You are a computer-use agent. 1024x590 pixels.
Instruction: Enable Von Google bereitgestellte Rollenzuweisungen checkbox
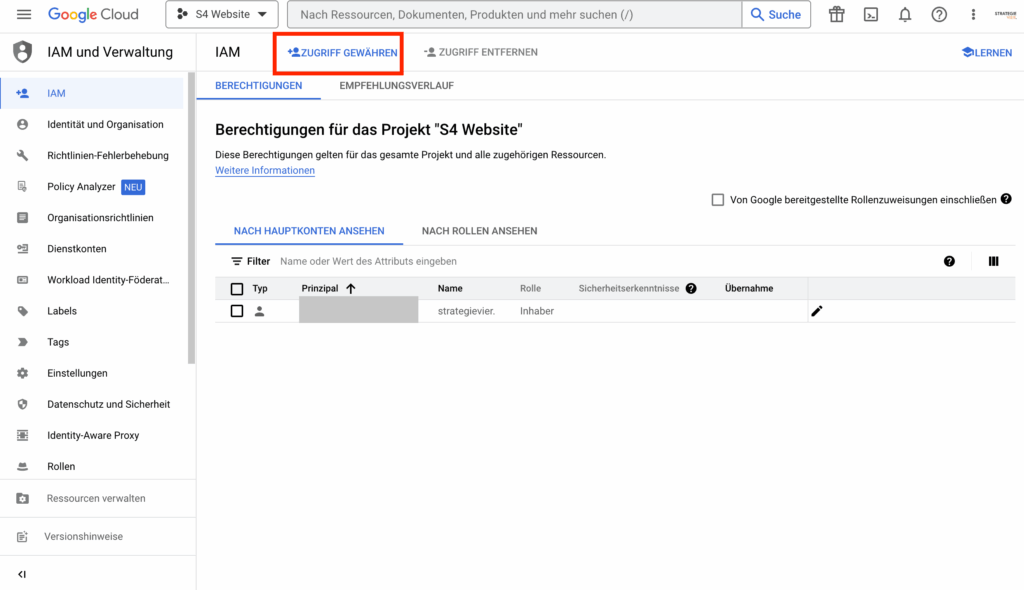(718, 200)
